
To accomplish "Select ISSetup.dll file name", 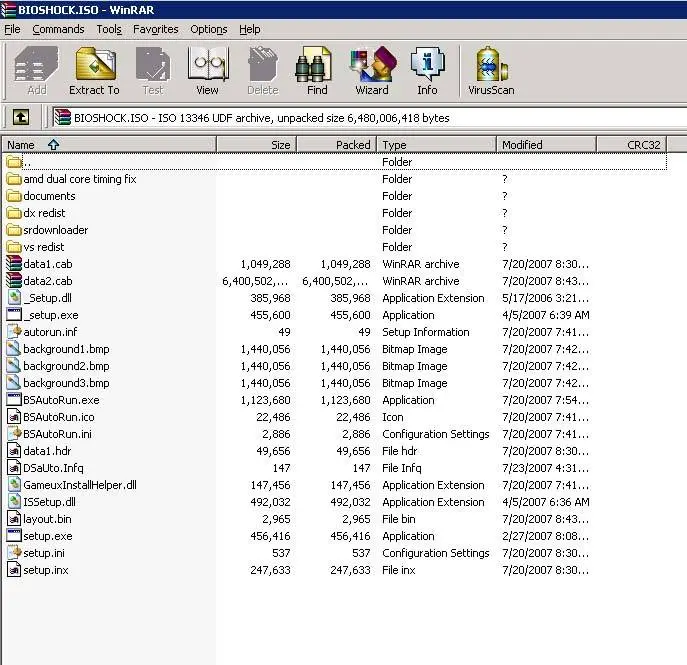I will click(x=49, y=502).
